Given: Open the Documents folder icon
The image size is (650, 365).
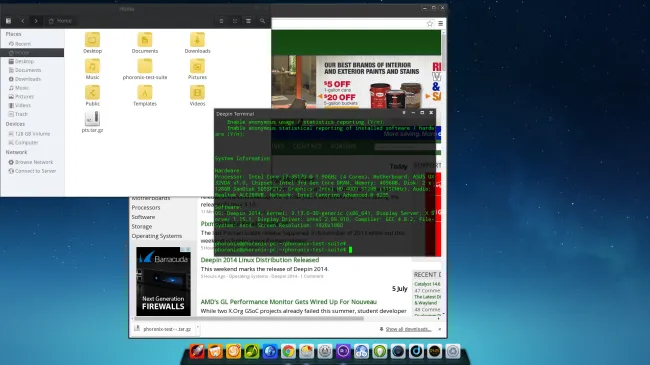Looking at the screenshot, I should point(145,43).
